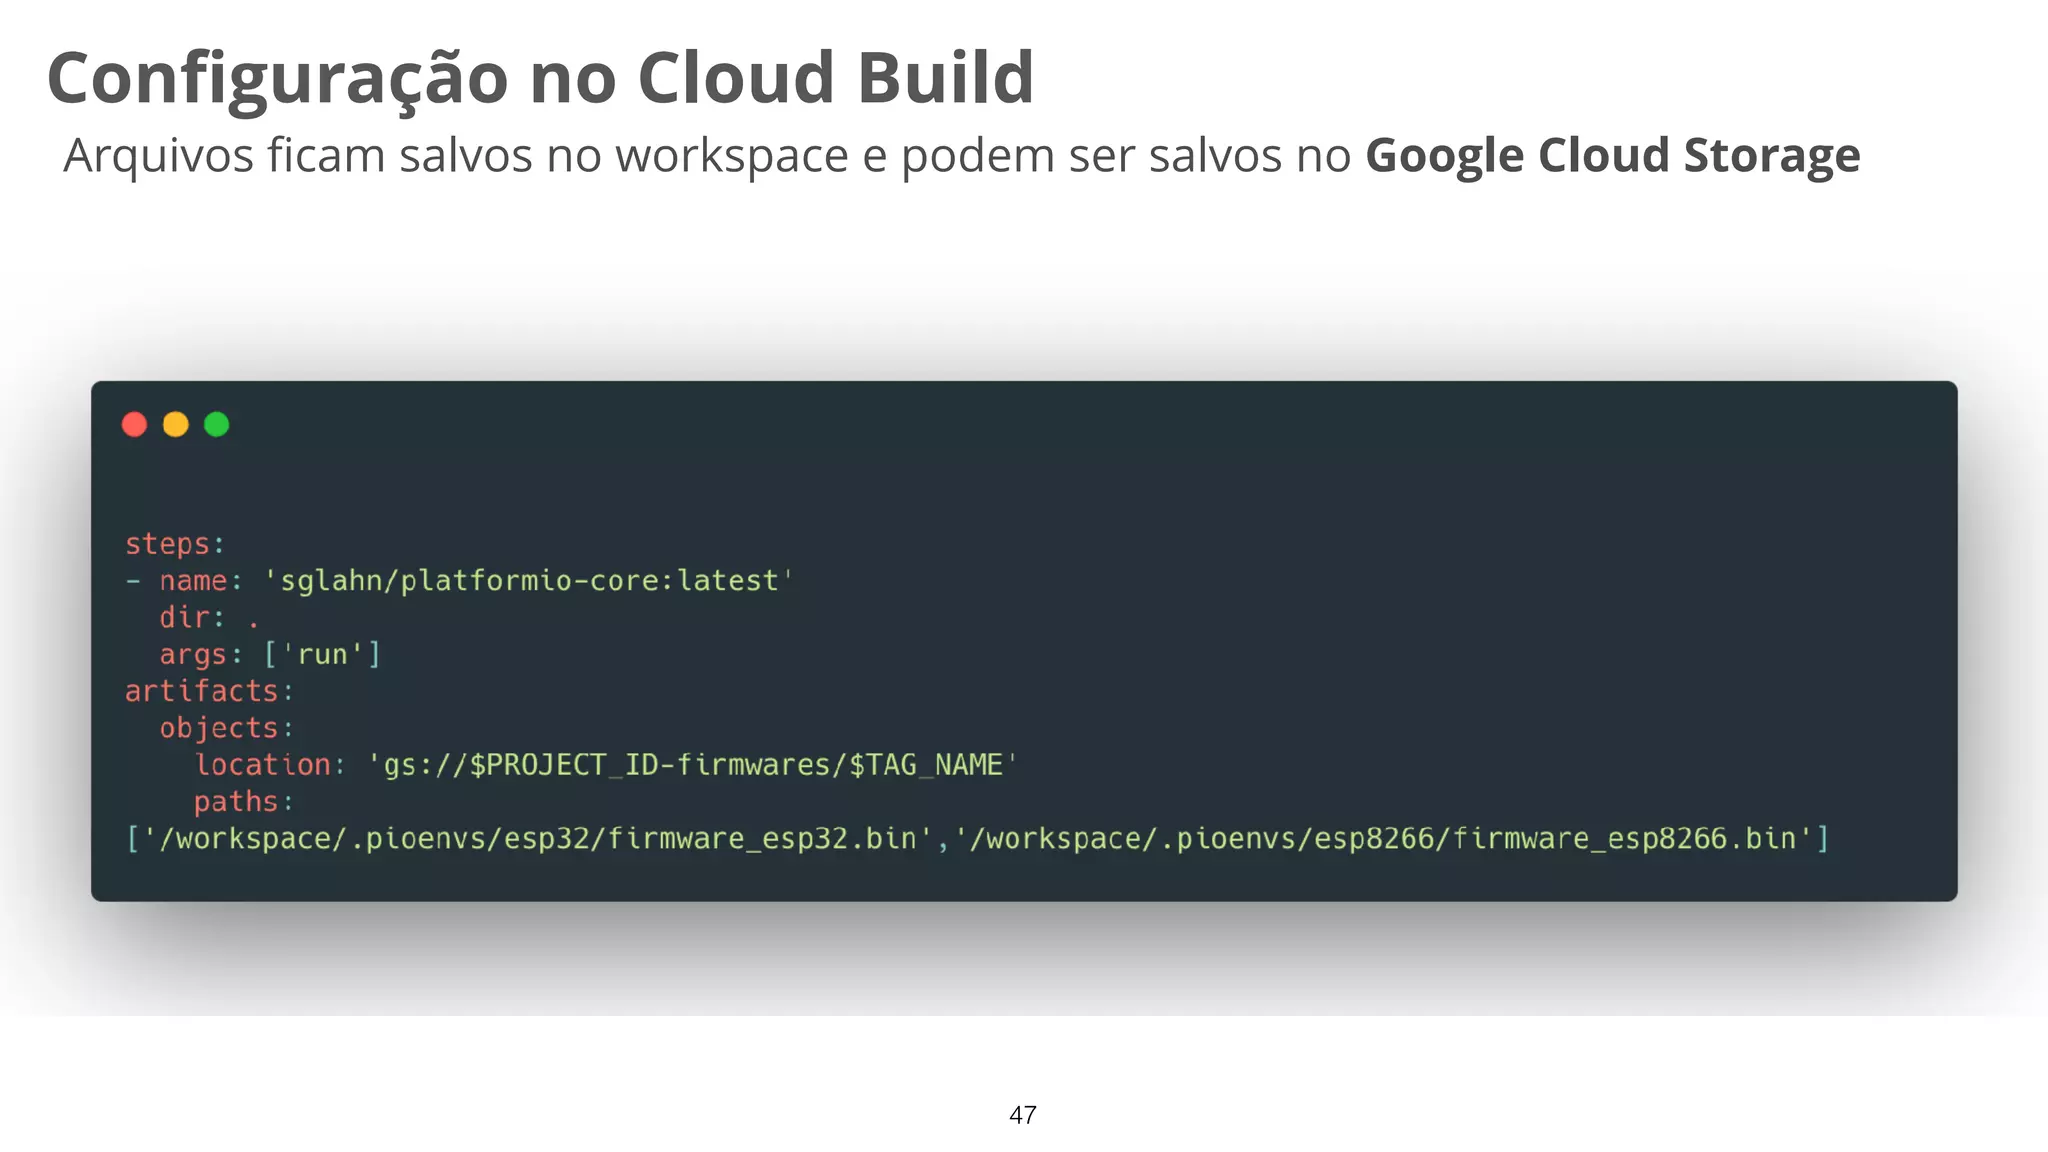Viewport: 2048px width, 1152px height.
Task: Click the "artifacts:" key
Action: click(x=209, y=692)
